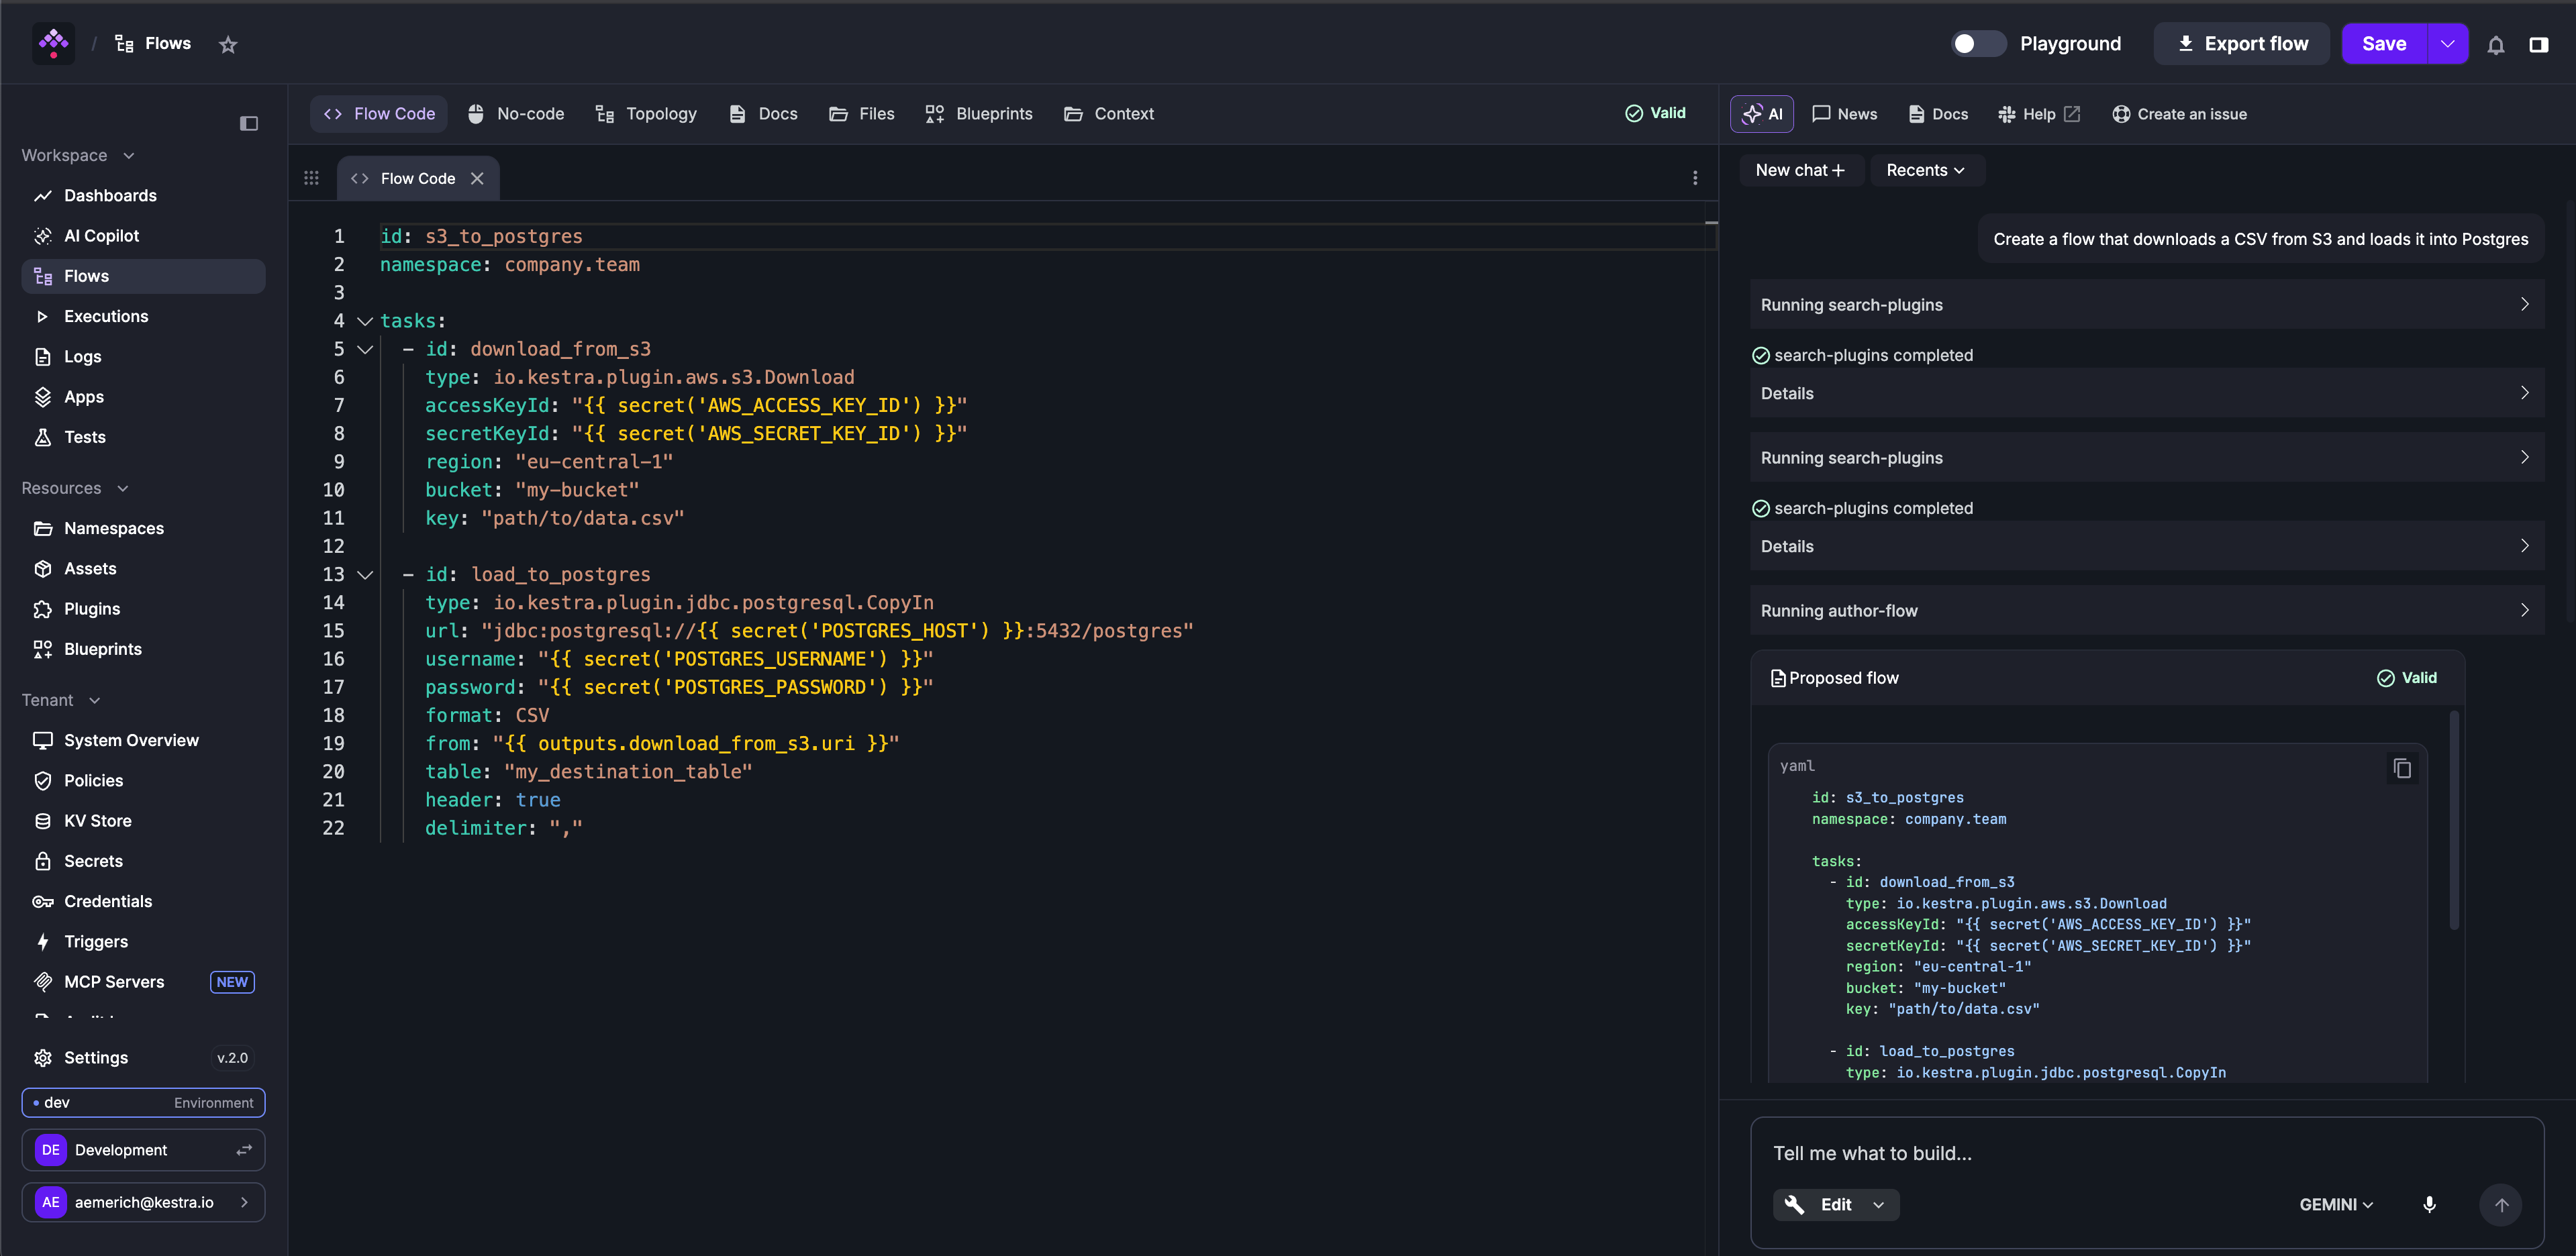Open the GEMINI model selector
The height and width of the screenshot is (1256, 2576).
[2335, 1204]
